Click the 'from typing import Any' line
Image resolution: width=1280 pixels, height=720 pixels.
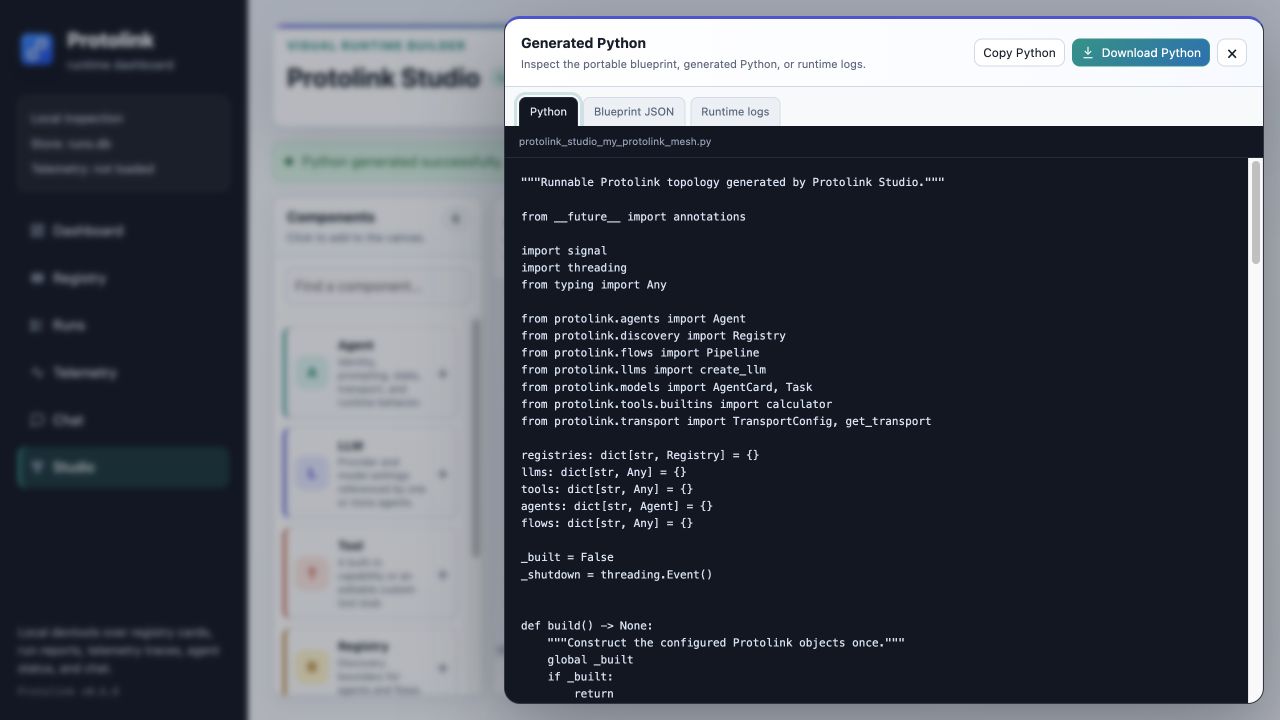point(594,285)
